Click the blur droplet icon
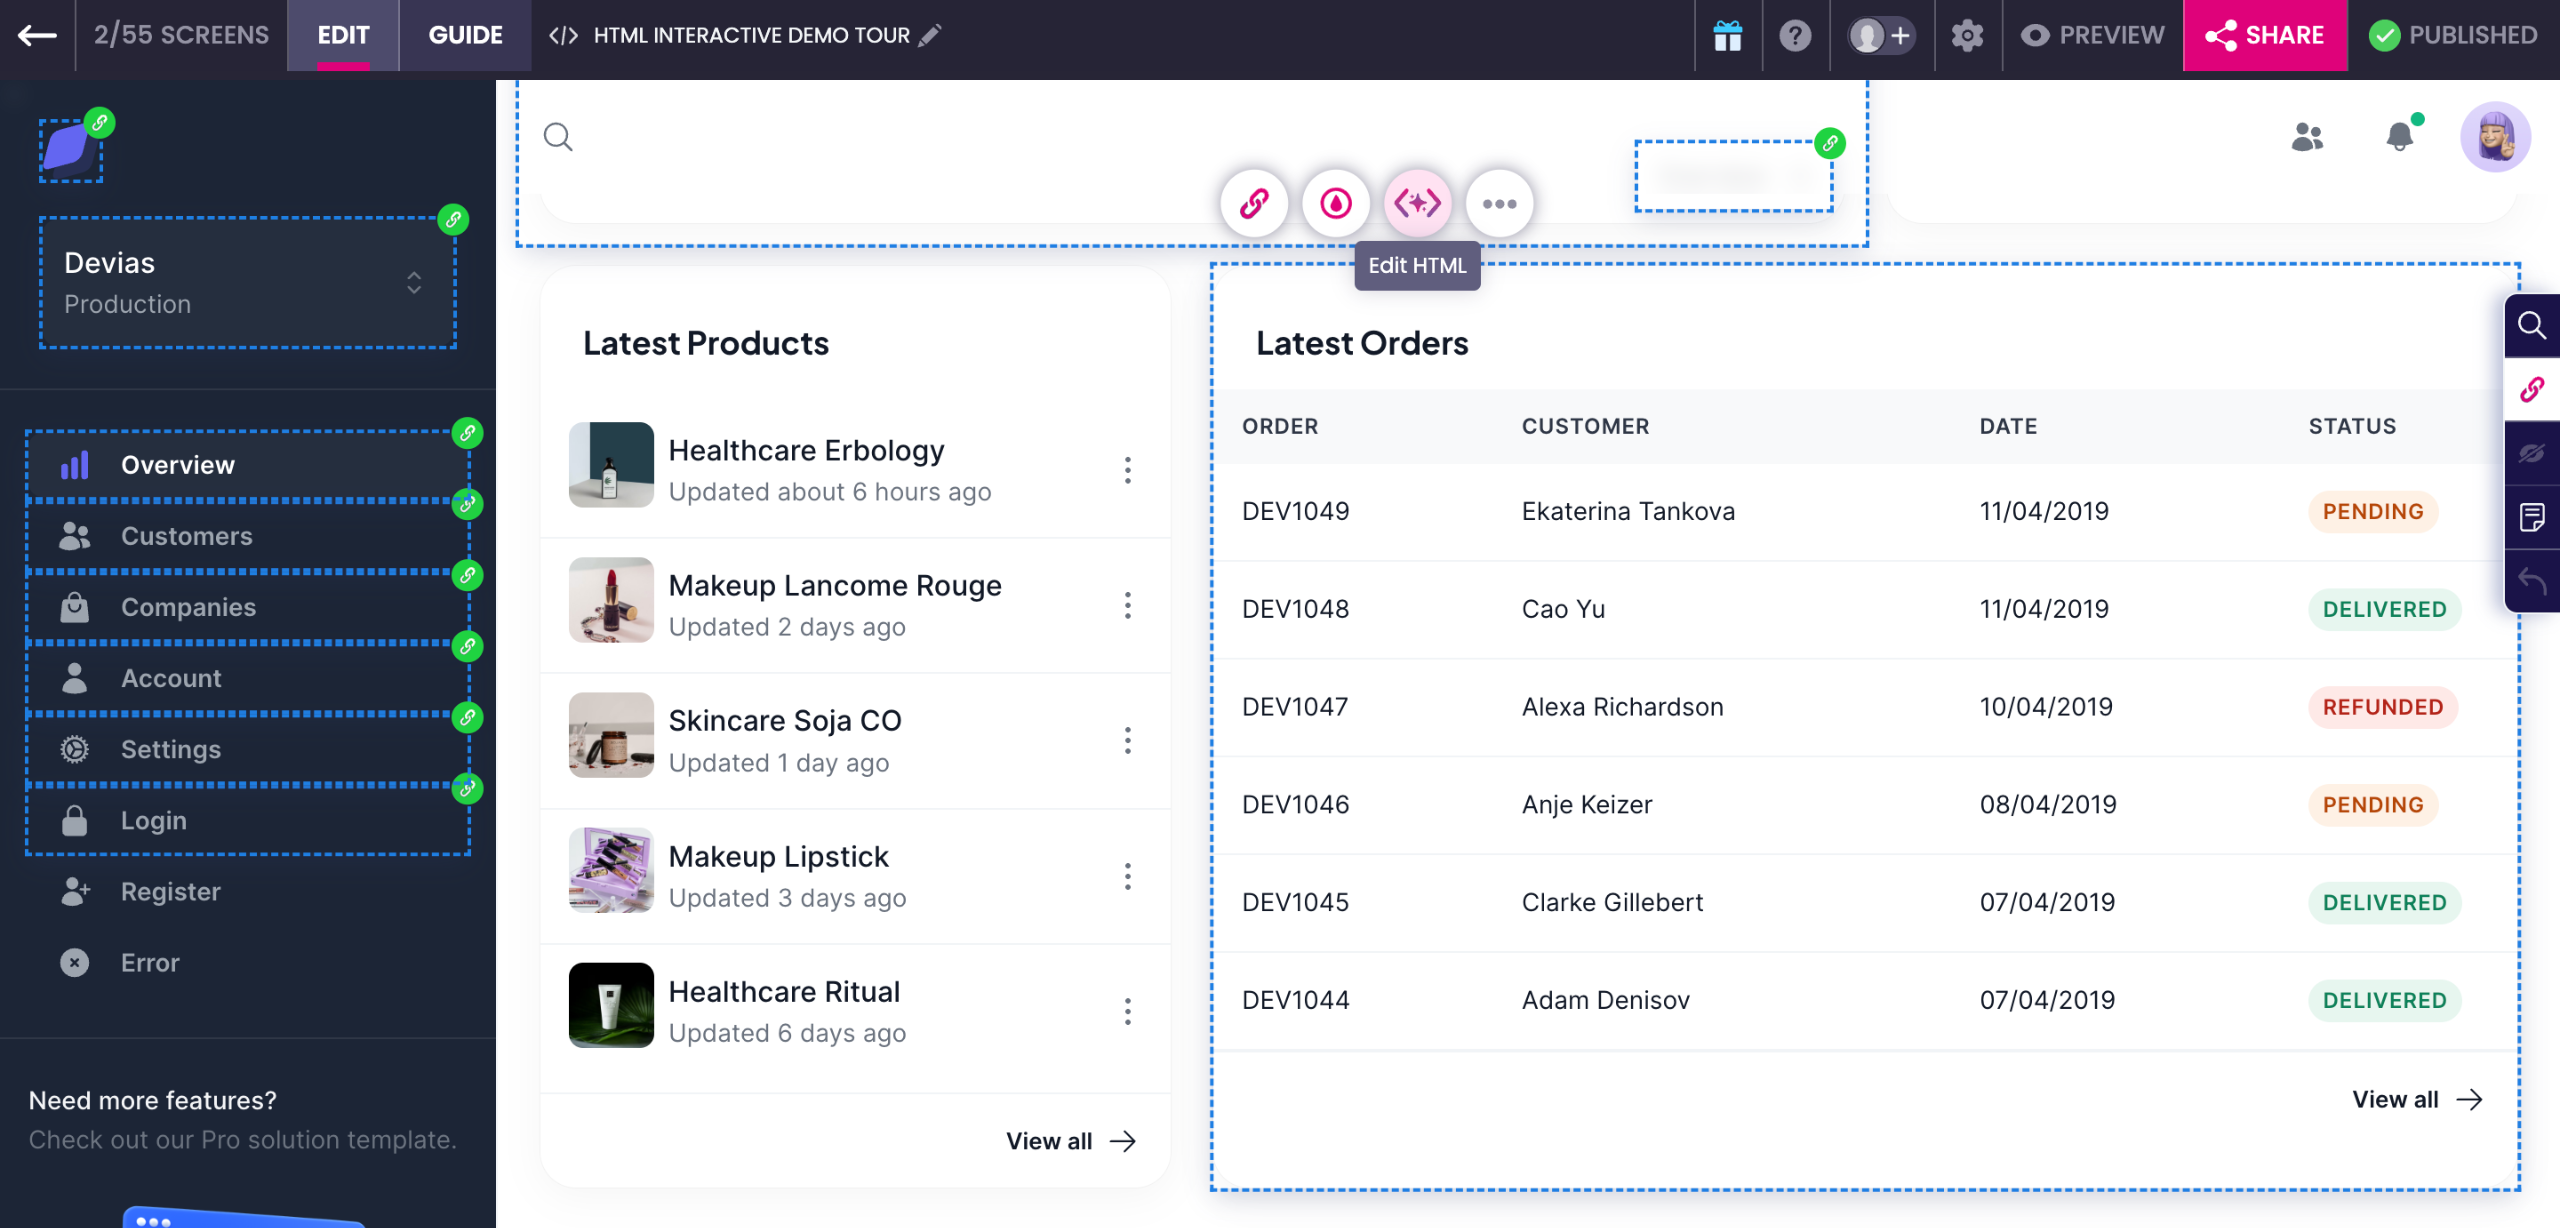2560x1228 pixels. [x=1336, y=204]
